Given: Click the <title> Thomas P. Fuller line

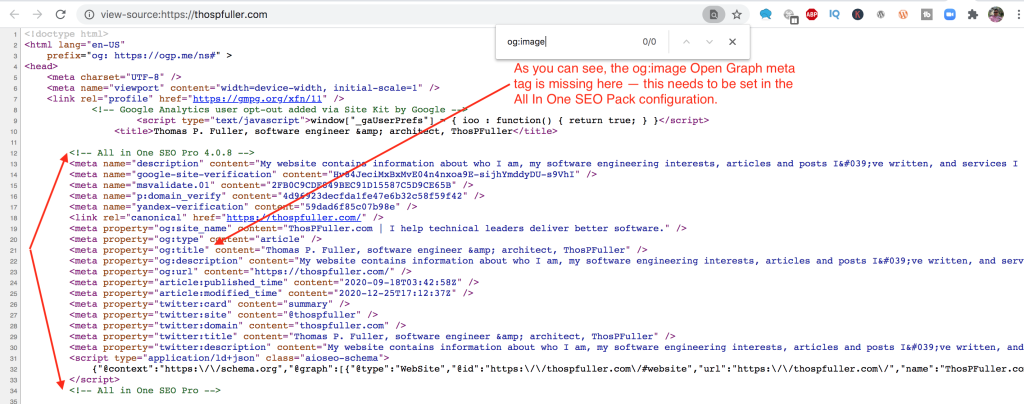Looking at the screenshot, I should click(x=335, y=131).
